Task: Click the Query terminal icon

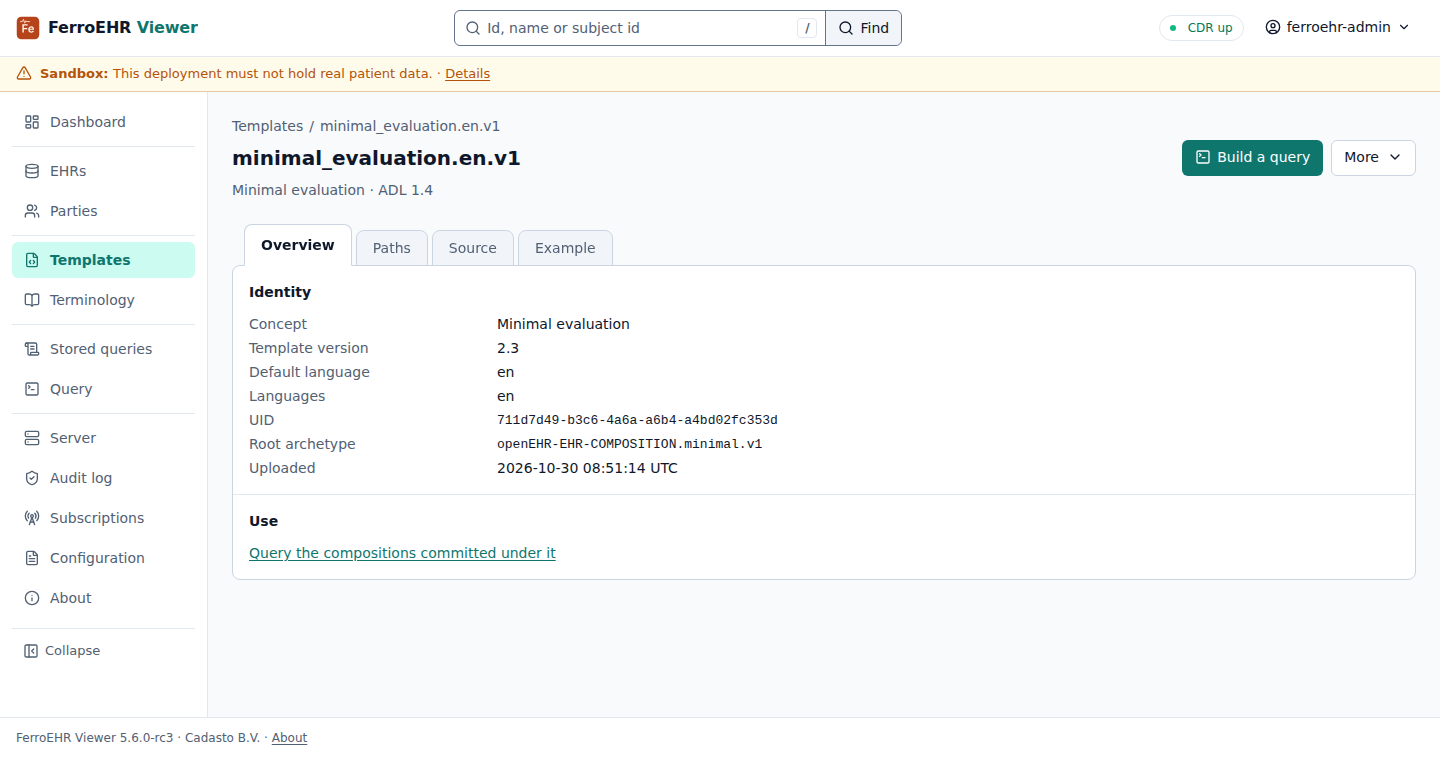Action: click(32, 389)
